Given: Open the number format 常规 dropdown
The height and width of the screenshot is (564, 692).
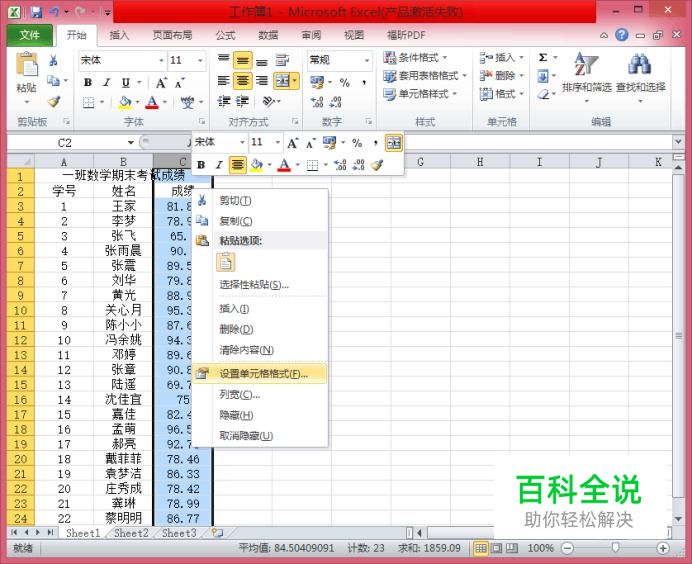Looking at the screenshot, I should tap(367, 60).
